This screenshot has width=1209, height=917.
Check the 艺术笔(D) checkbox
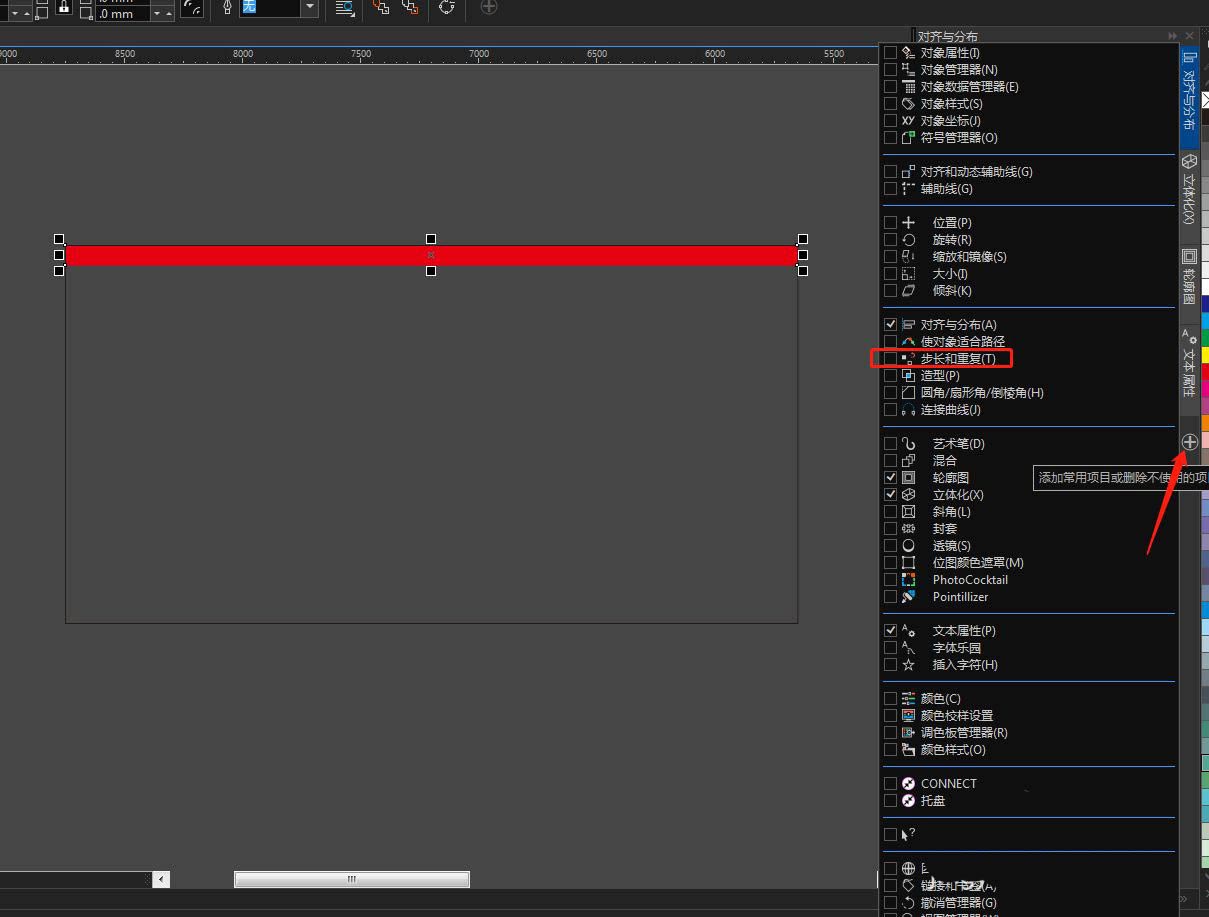(x=890, y=444)
